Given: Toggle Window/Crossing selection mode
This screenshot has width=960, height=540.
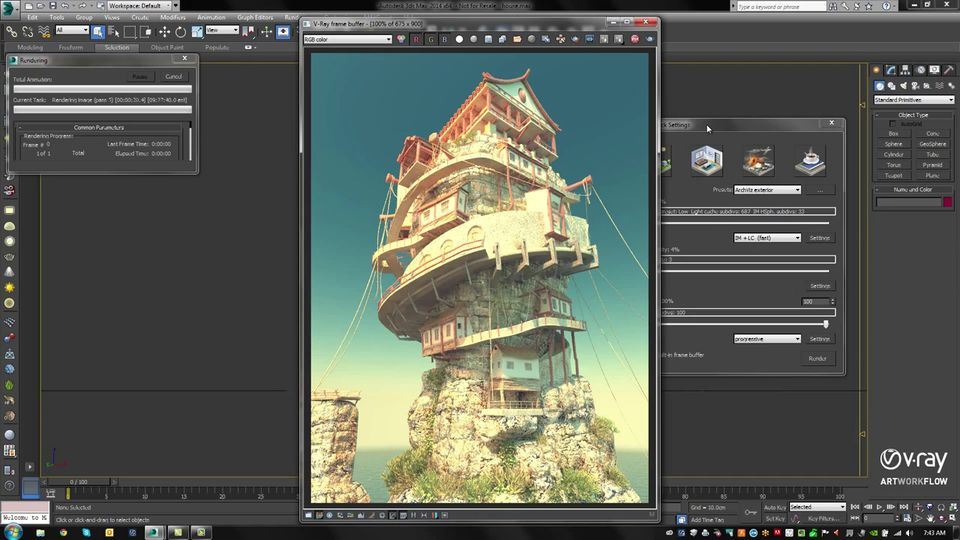Looking at the screenshot, I should point(146,31).
